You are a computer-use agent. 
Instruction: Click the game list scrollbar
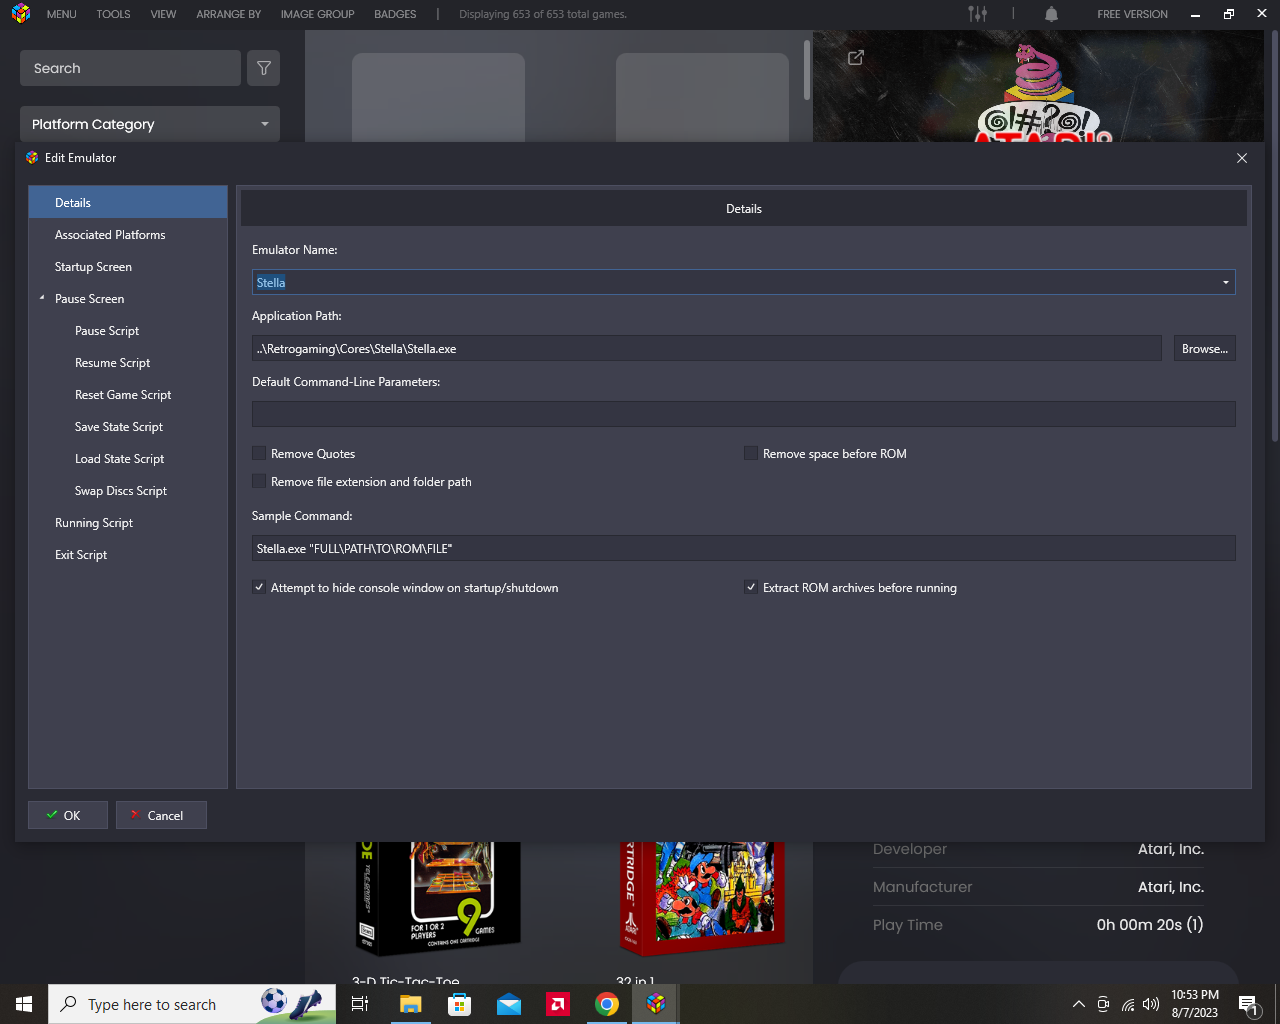(x=807, y=70)
